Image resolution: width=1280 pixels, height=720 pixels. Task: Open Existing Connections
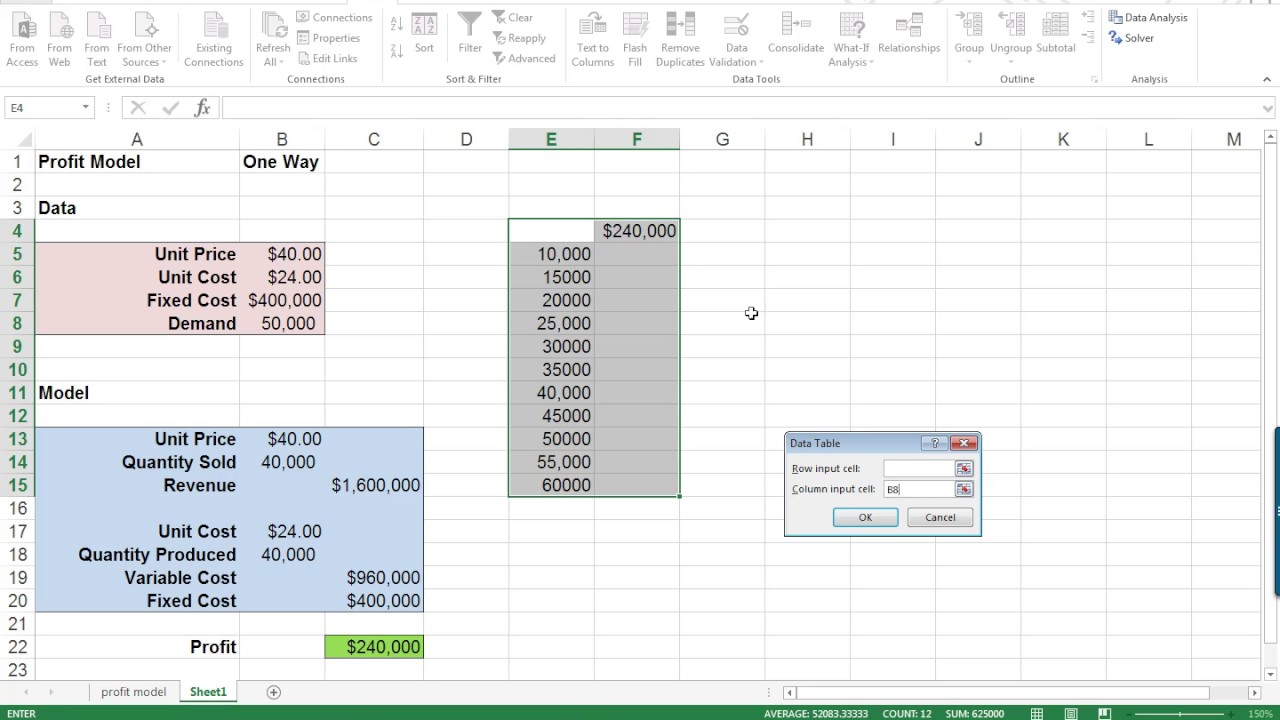pyautogui.click(x=213, y=40)
